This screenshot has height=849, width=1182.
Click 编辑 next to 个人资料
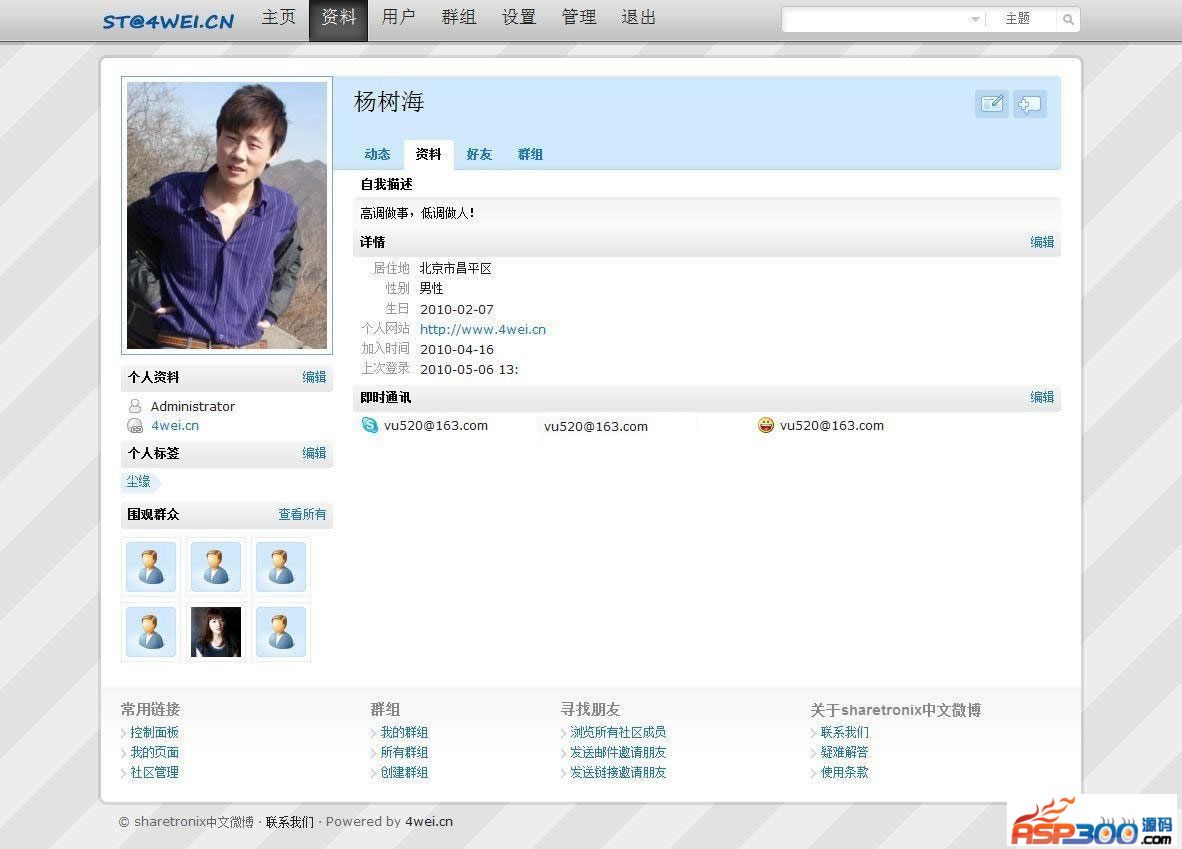click(314, 377)
